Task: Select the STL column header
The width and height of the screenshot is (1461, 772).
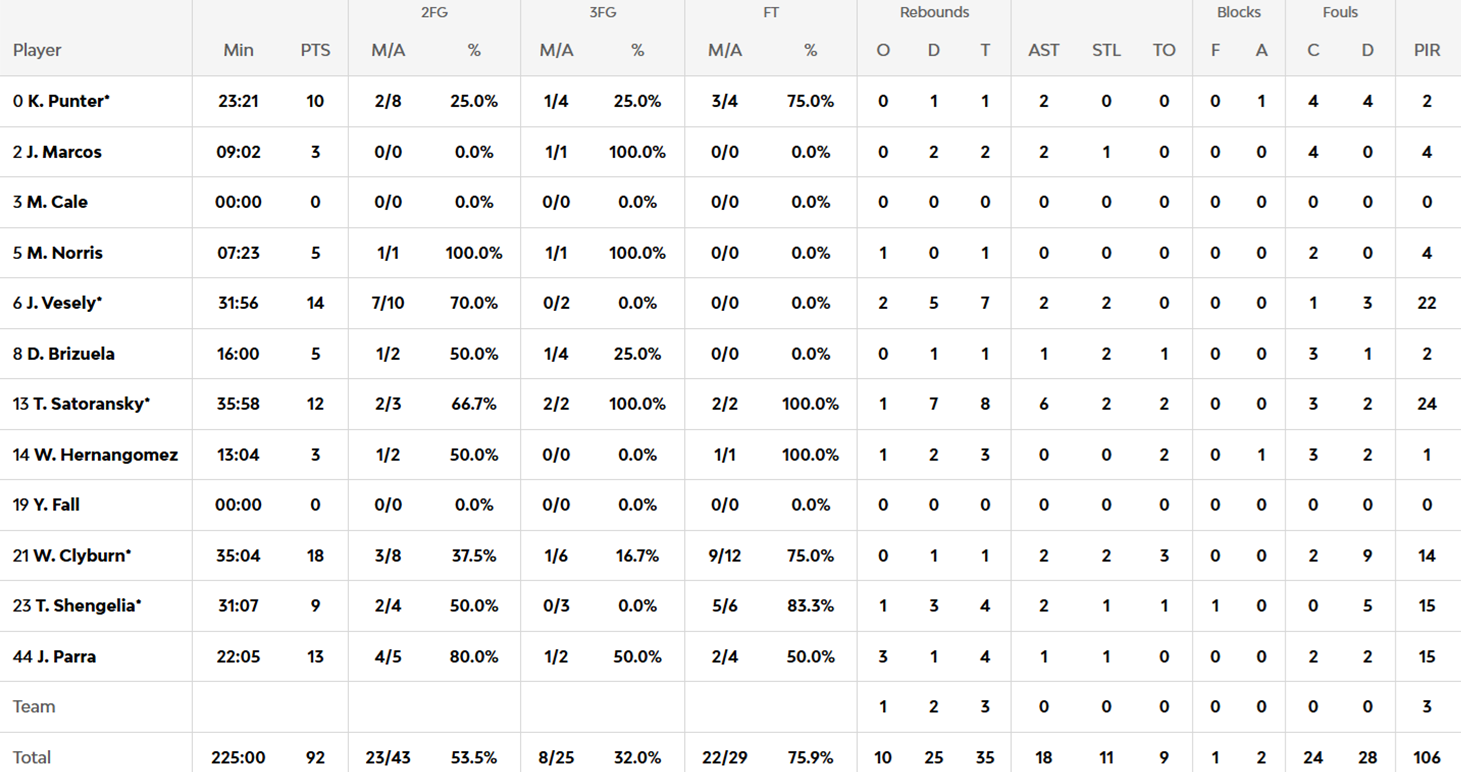Action: (1106, 50)
